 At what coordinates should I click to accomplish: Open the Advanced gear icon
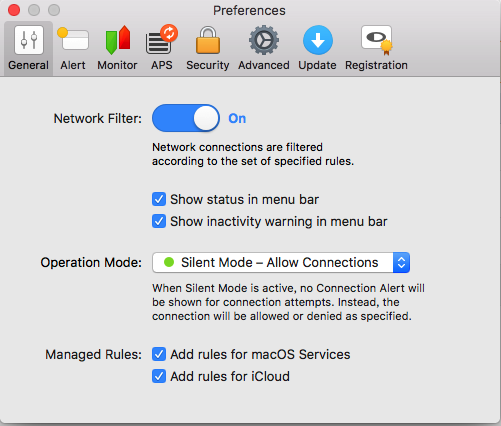264,40
